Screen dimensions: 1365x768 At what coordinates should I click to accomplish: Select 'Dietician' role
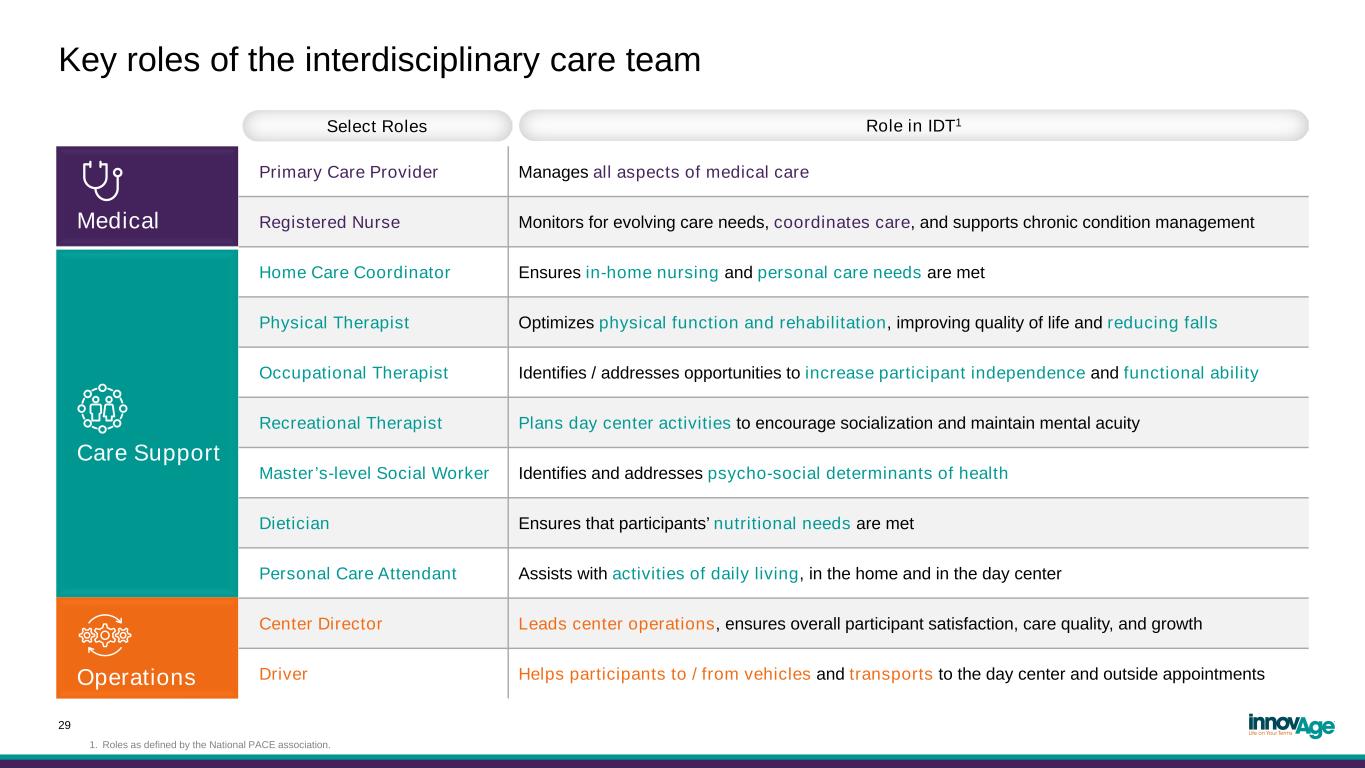(x=294, y=523)
